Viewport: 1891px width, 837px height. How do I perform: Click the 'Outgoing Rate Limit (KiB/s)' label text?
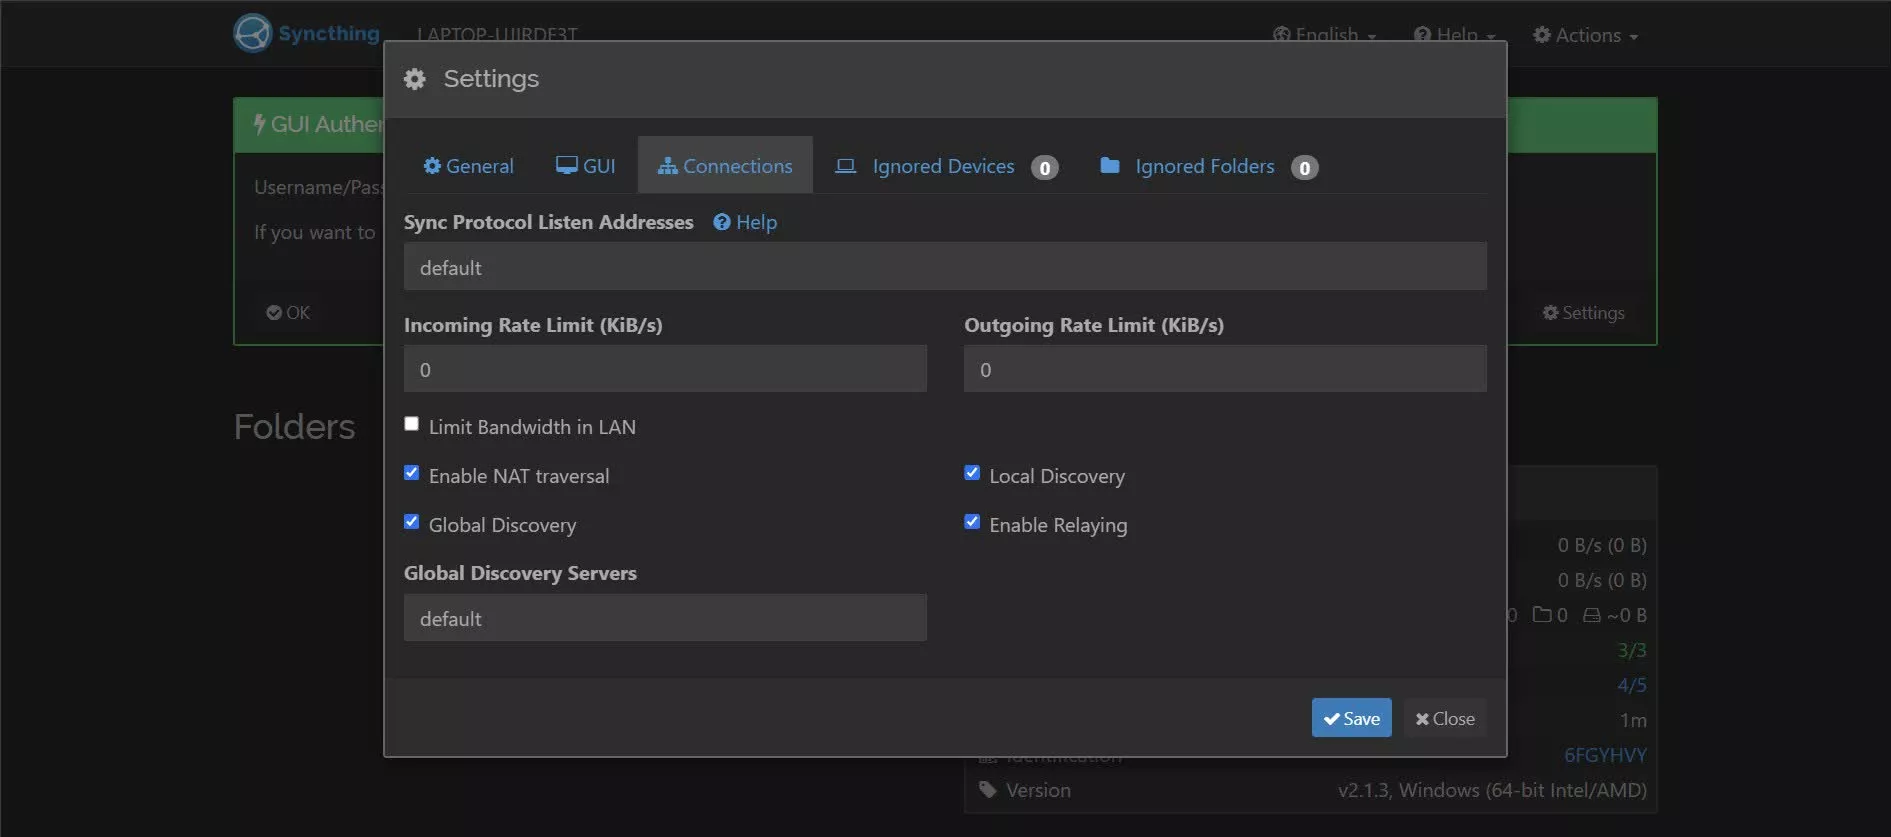1094,325
